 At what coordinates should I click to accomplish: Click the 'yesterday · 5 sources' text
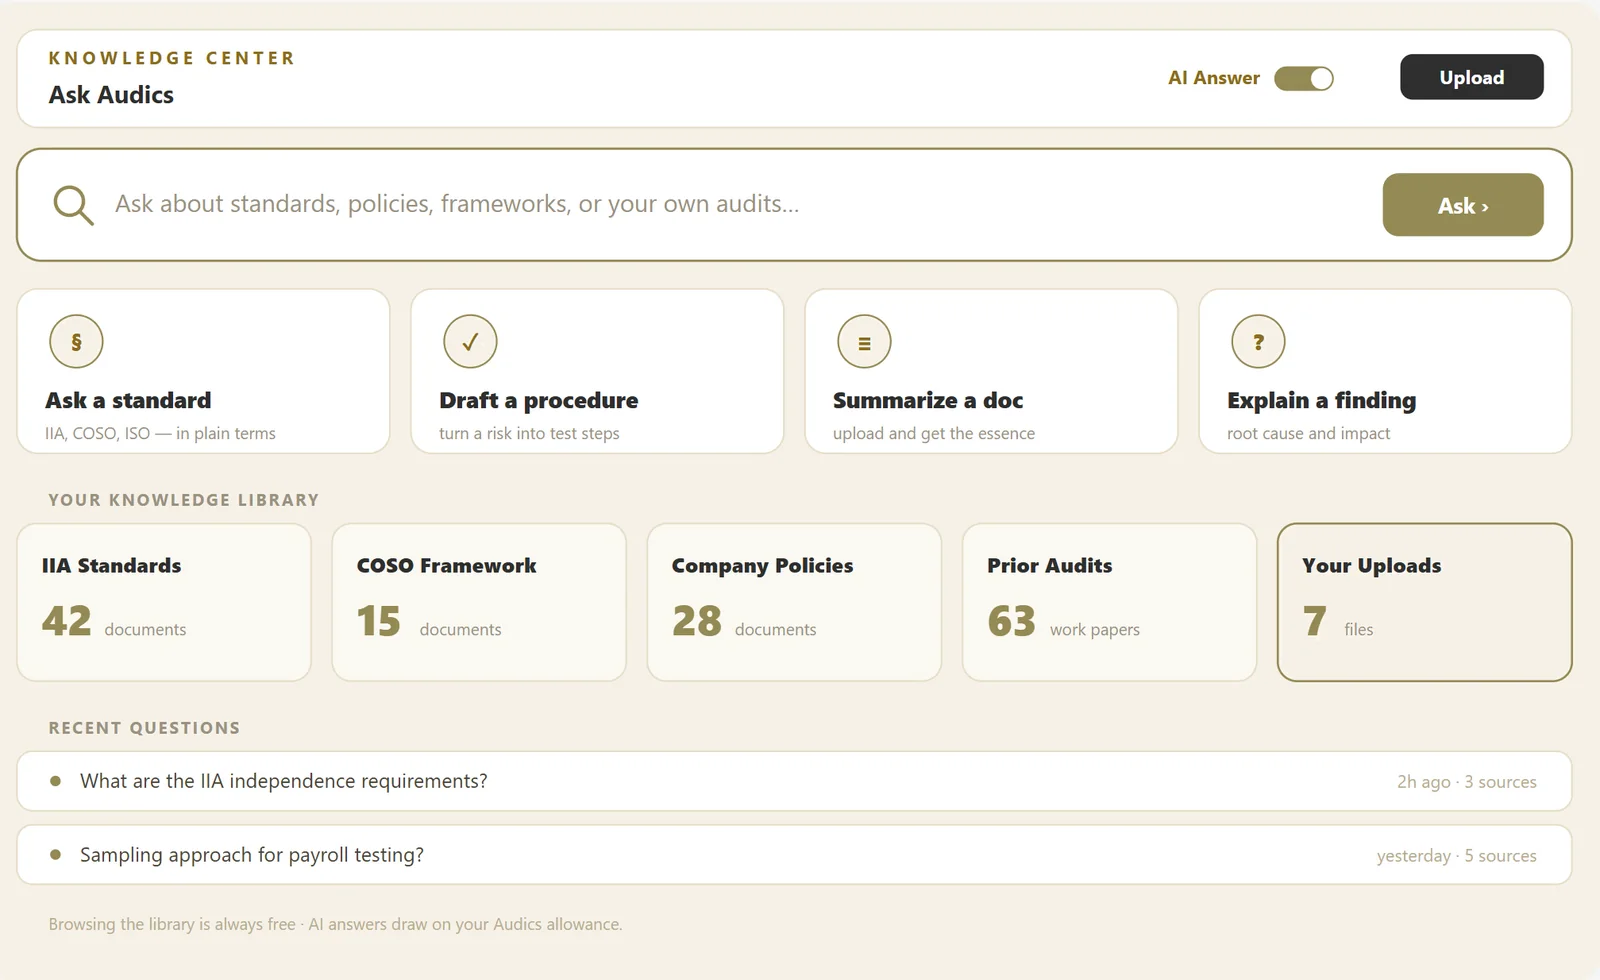1456,856
